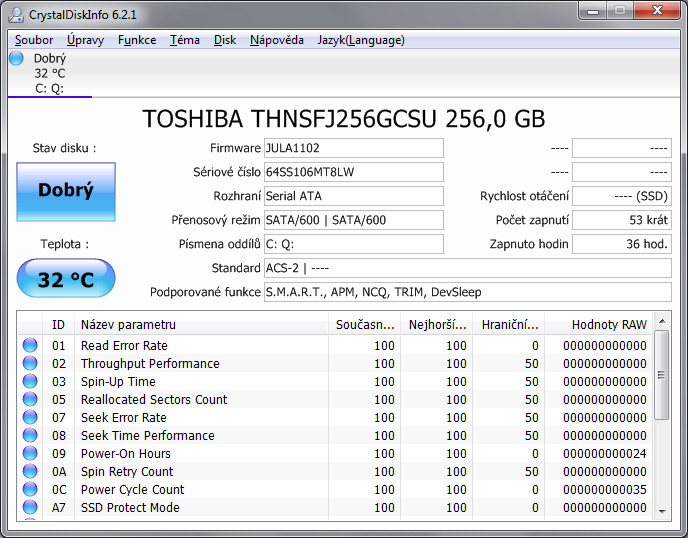
Task: Open the Soubor menu
Action: pyautogui.click(x=34, y=40)
